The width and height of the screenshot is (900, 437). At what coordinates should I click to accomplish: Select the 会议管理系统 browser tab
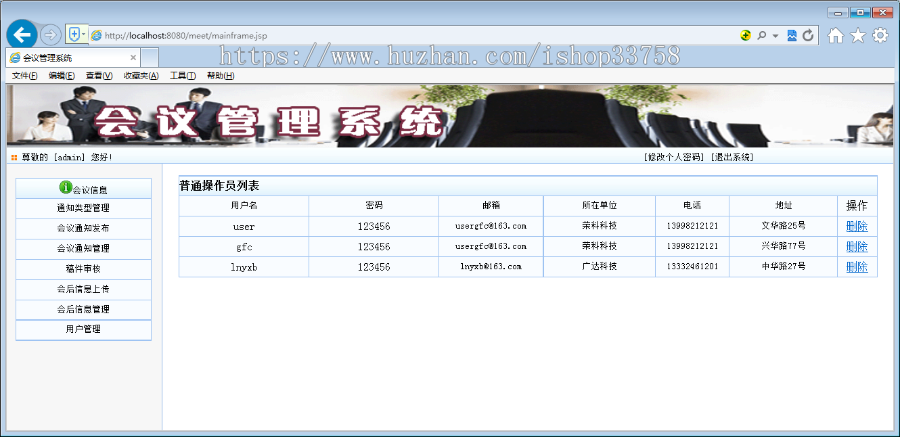[73, 58]
